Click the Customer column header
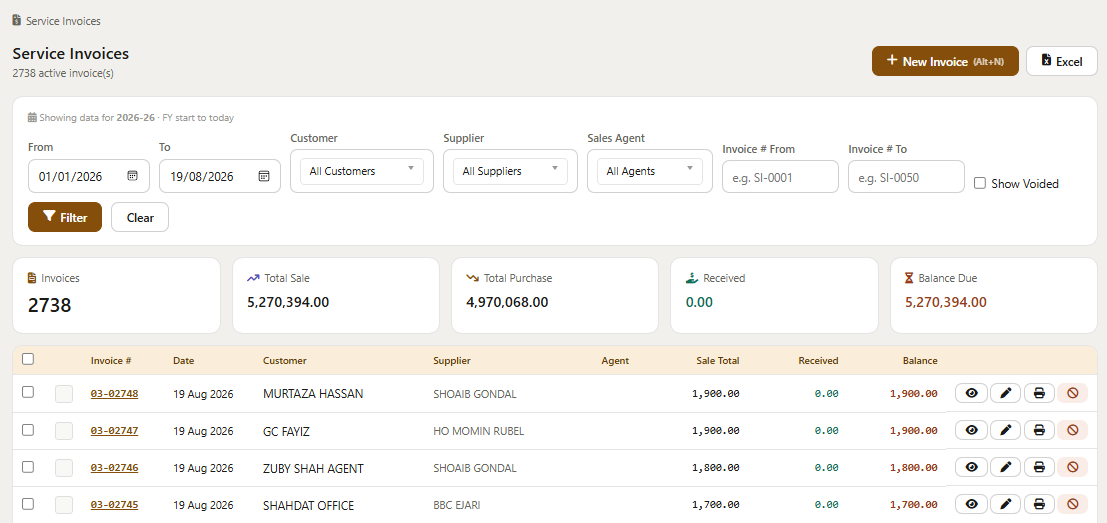This screenshot has width=1107, height=523. [285, 361]
